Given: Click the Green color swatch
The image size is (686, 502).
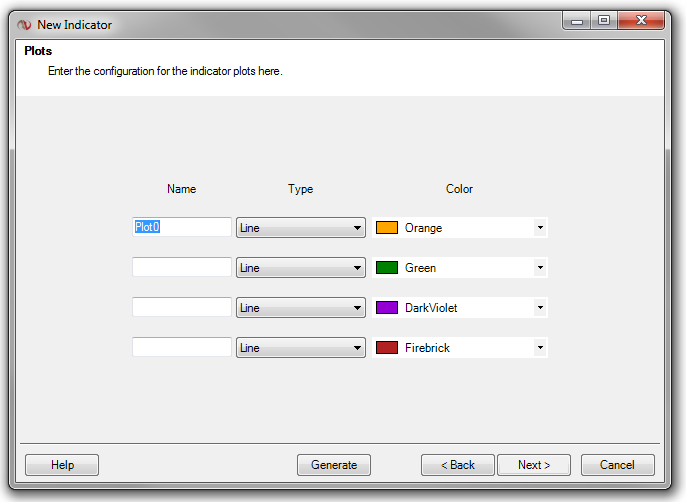Looking at the screenshot, I should pyautogui.click(x=387, y=267).
